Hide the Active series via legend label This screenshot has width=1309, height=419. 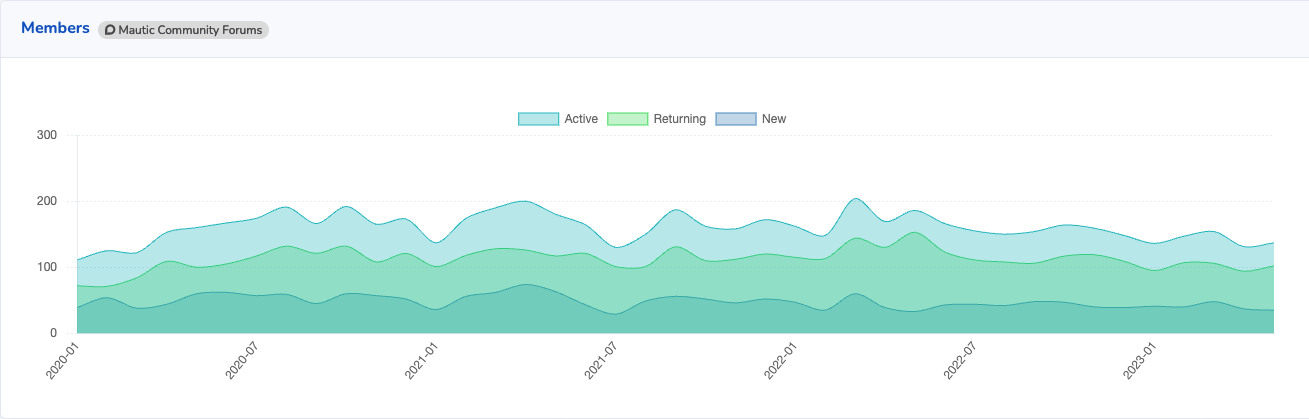[581, 119]
